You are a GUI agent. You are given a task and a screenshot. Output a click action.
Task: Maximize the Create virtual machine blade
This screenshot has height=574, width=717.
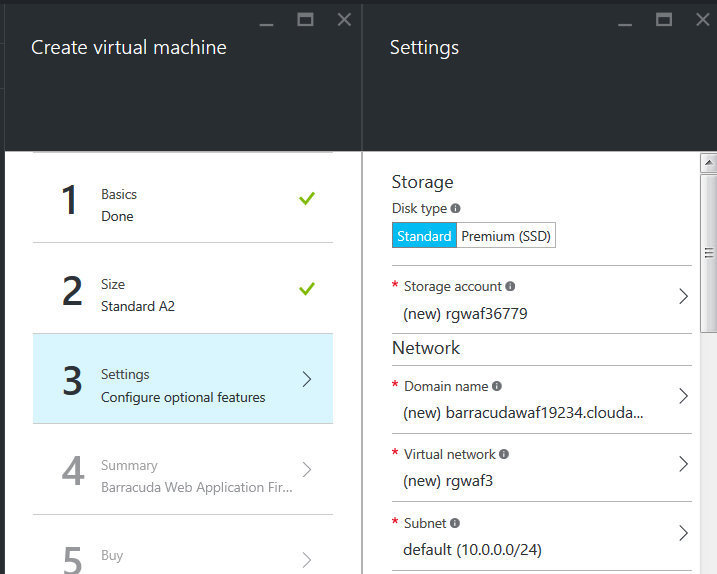(x=305, y=19)
